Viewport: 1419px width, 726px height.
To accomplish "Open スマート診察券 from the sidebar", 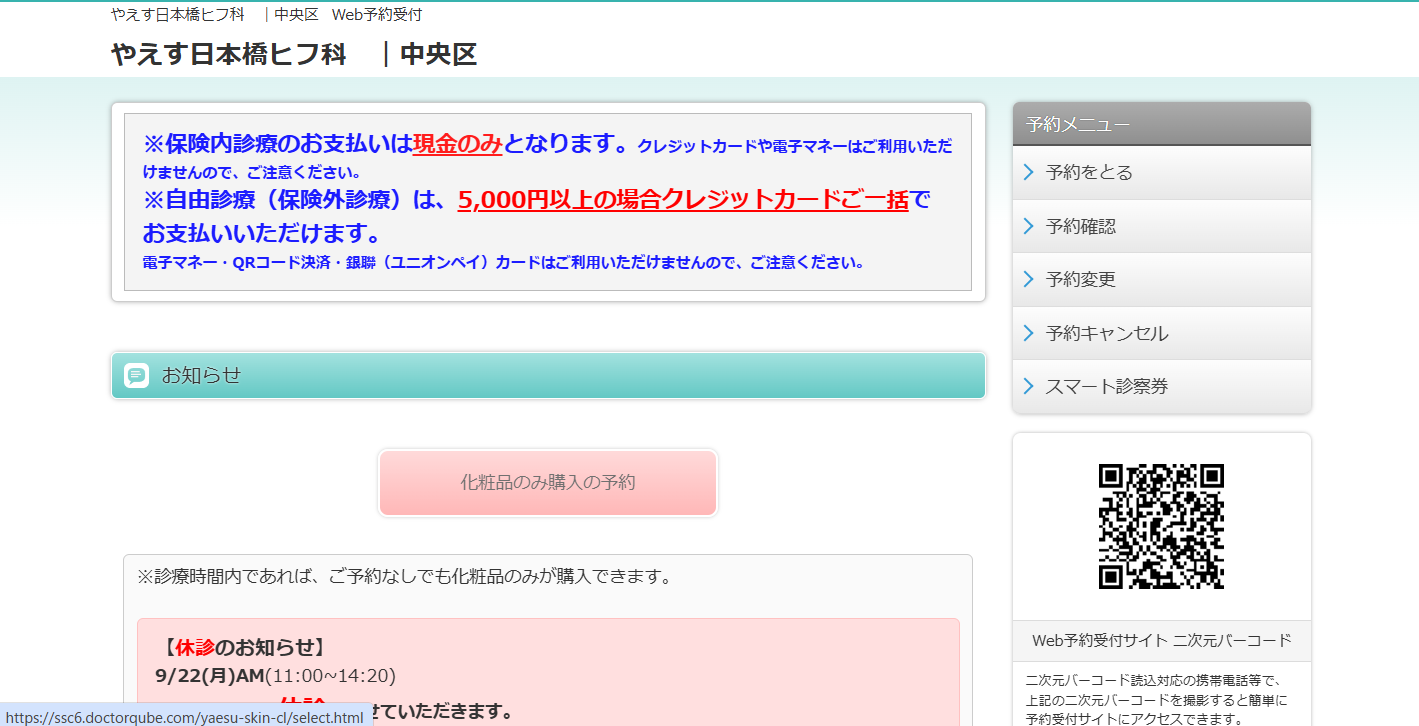I will coord(1106,386).
